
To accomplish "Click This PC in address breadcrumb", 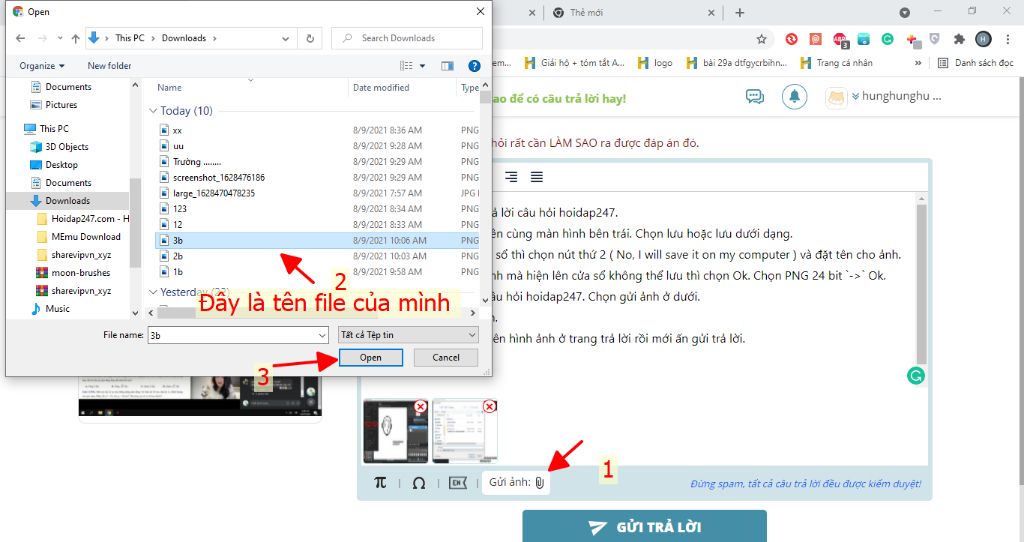I will pos(129,39).
